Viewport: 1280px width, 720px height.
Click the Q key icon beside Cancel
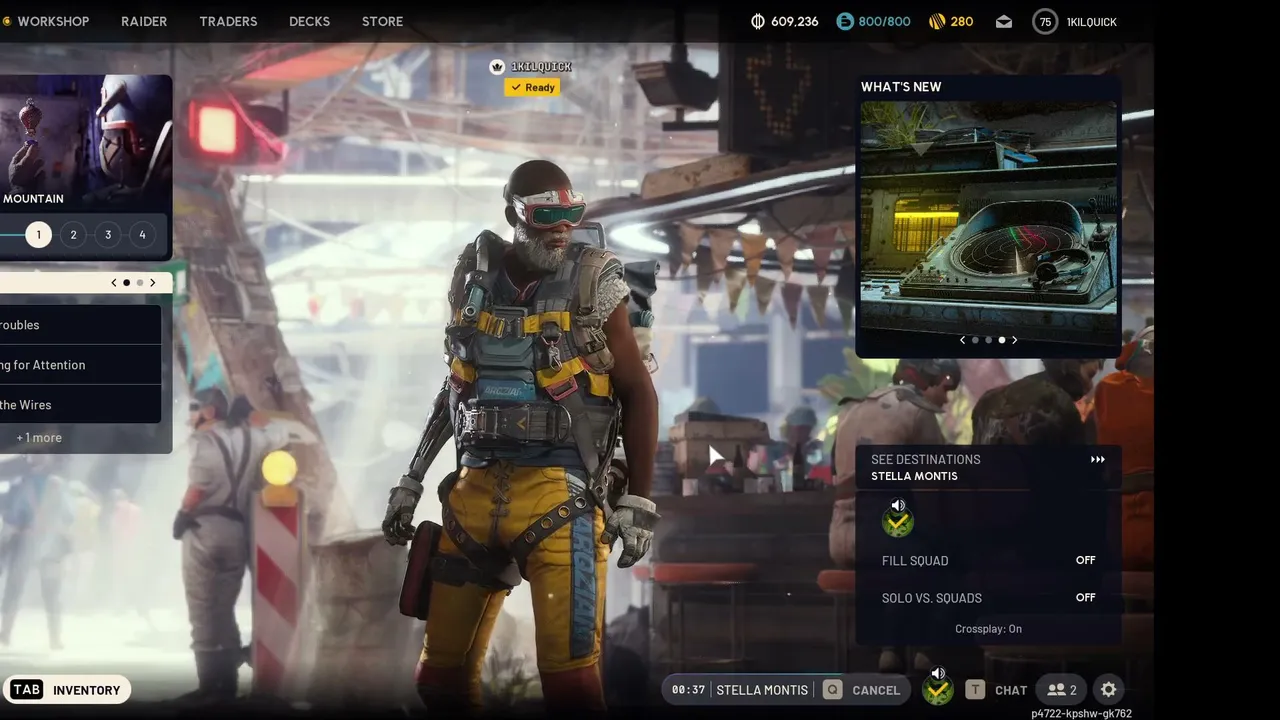pyautogui.click(x=832, y=690)
